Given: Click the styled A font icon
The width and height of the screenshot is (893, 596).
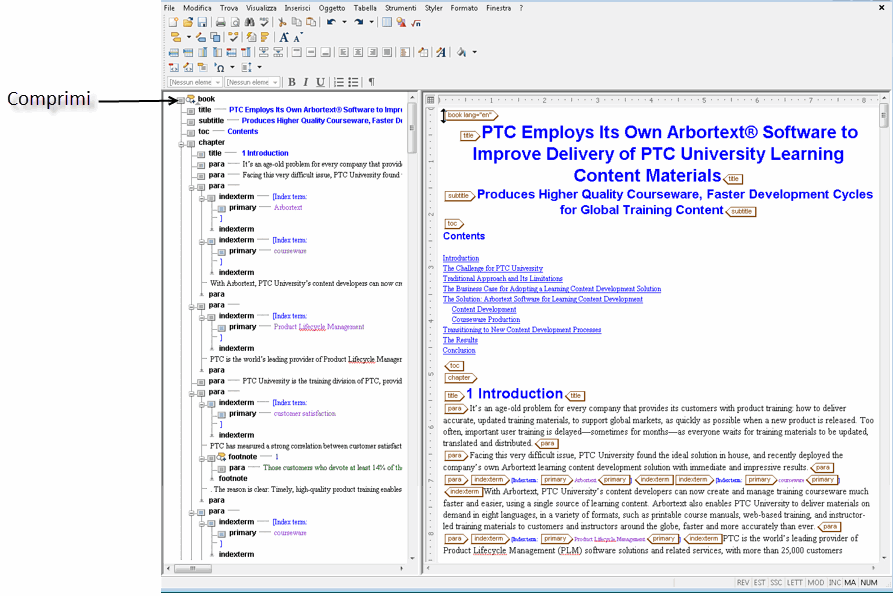Looking at the screenshot, I should point(441,52).
